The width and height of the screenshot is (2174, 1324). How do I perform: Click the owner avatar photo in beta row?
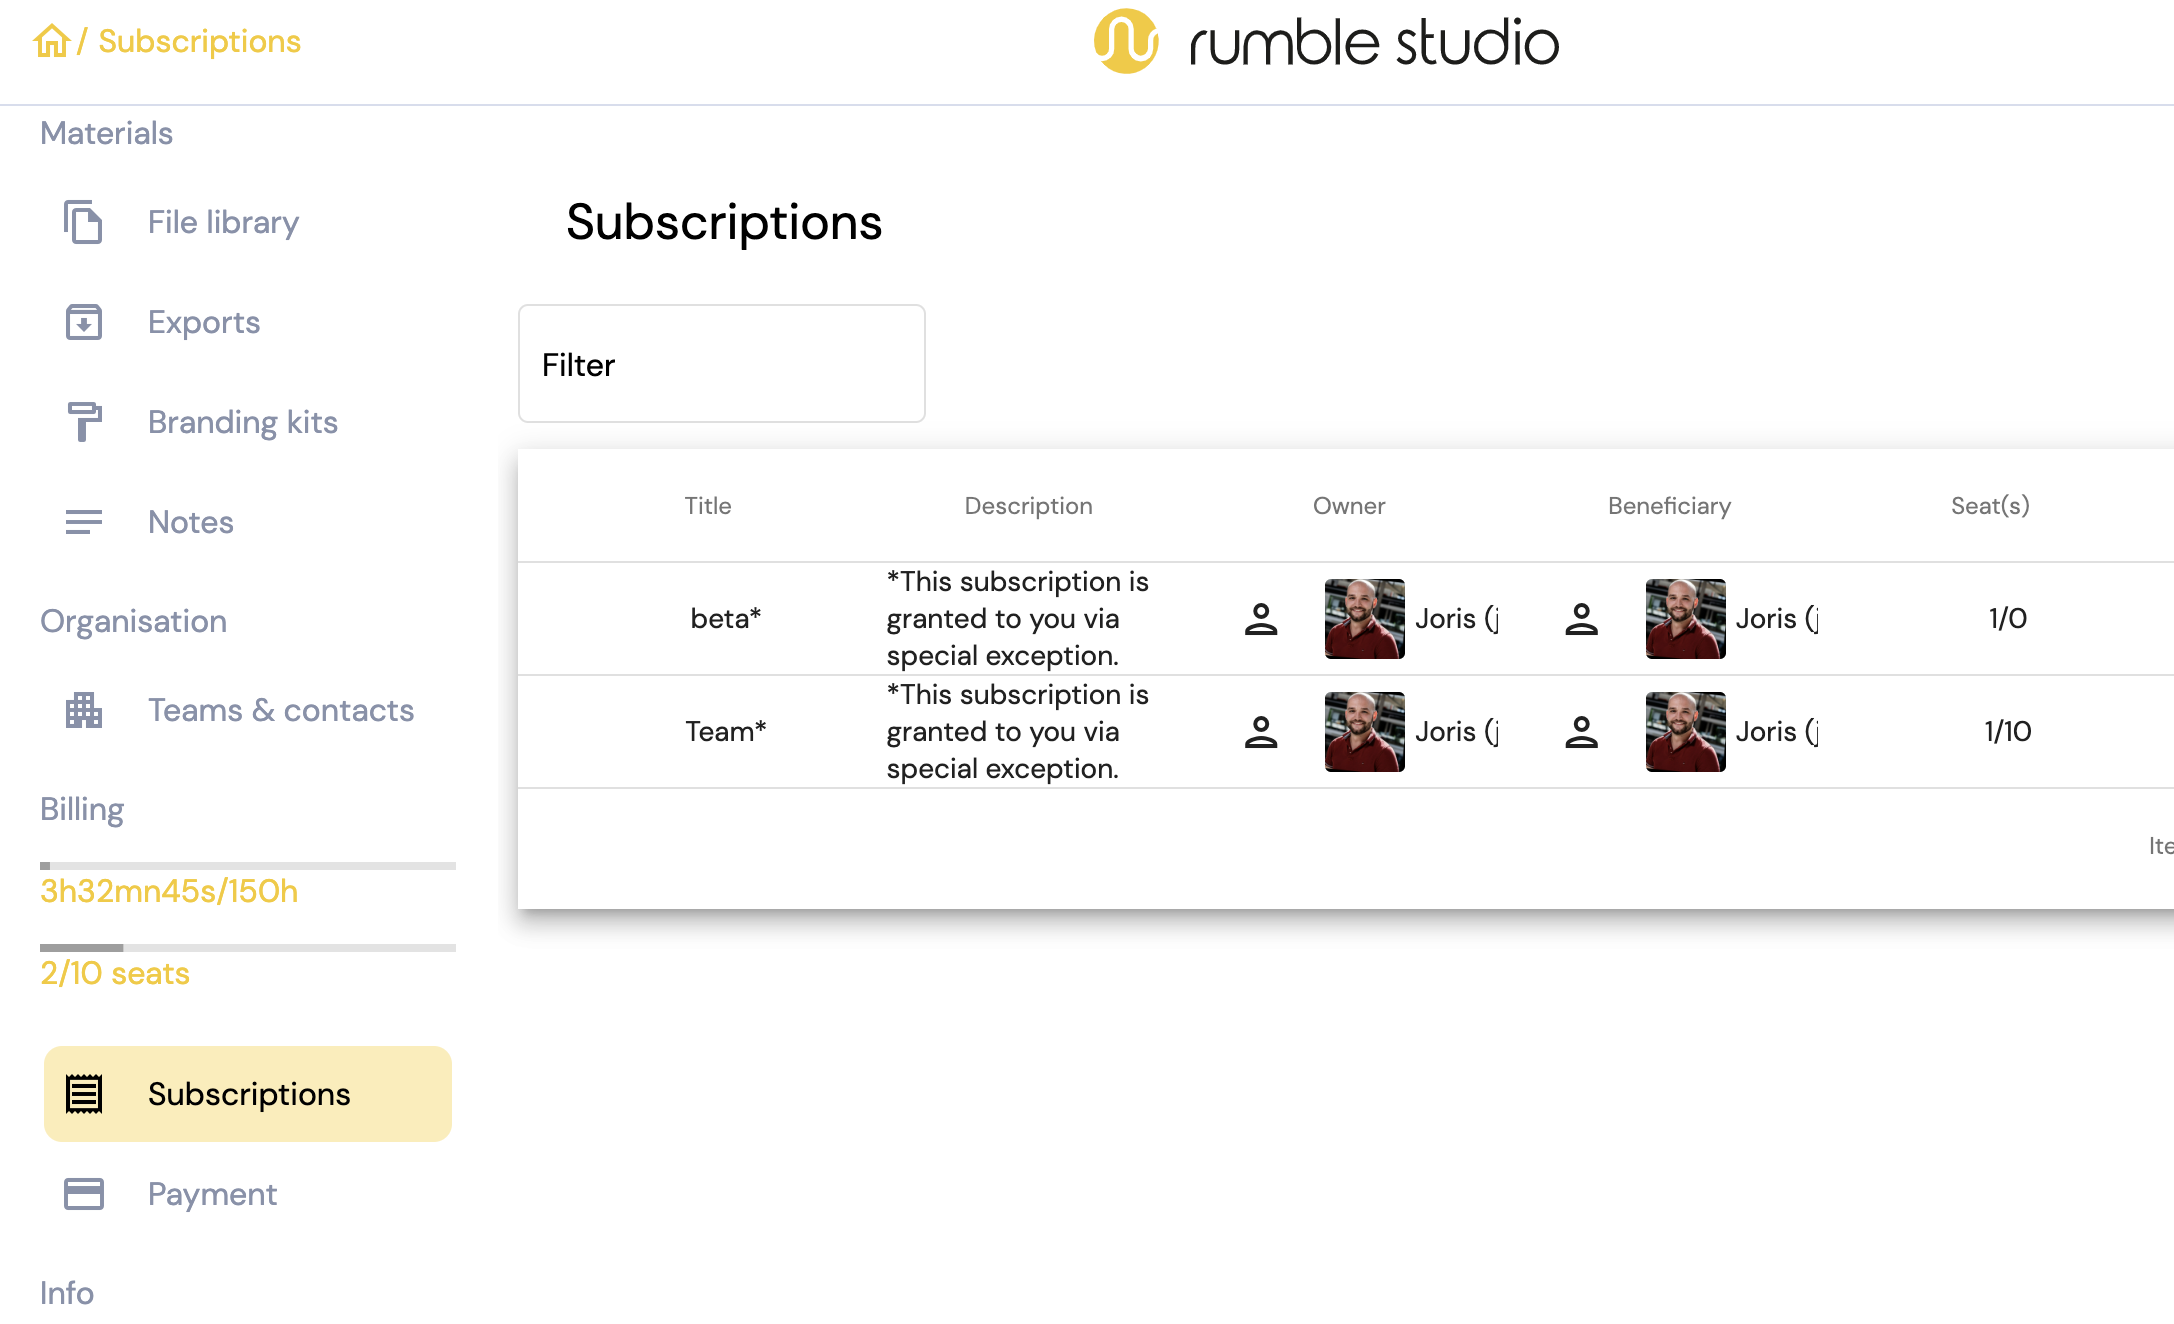click(1364, 619)
